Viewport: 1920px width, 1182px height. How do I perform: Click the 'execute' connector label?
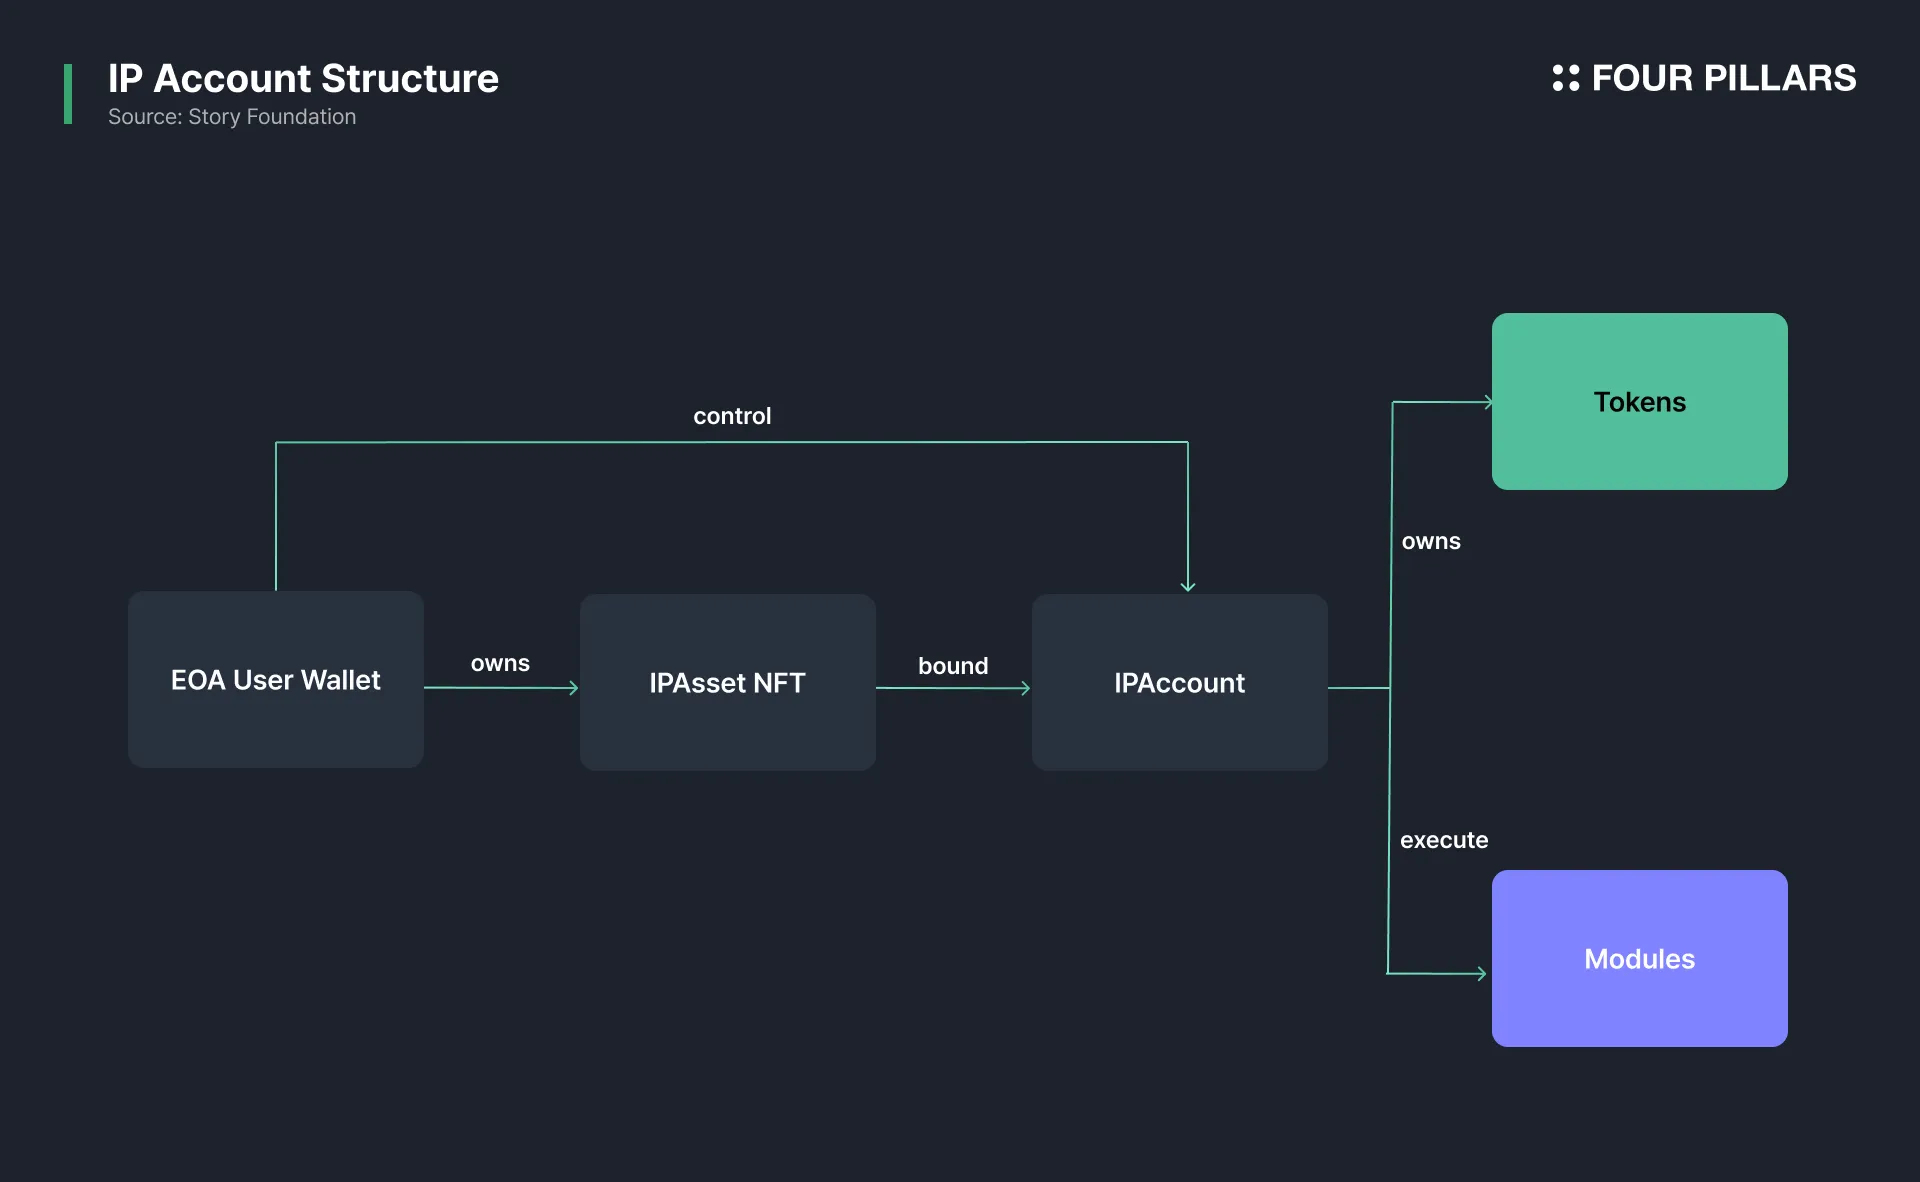click(x=1444, y=840)
